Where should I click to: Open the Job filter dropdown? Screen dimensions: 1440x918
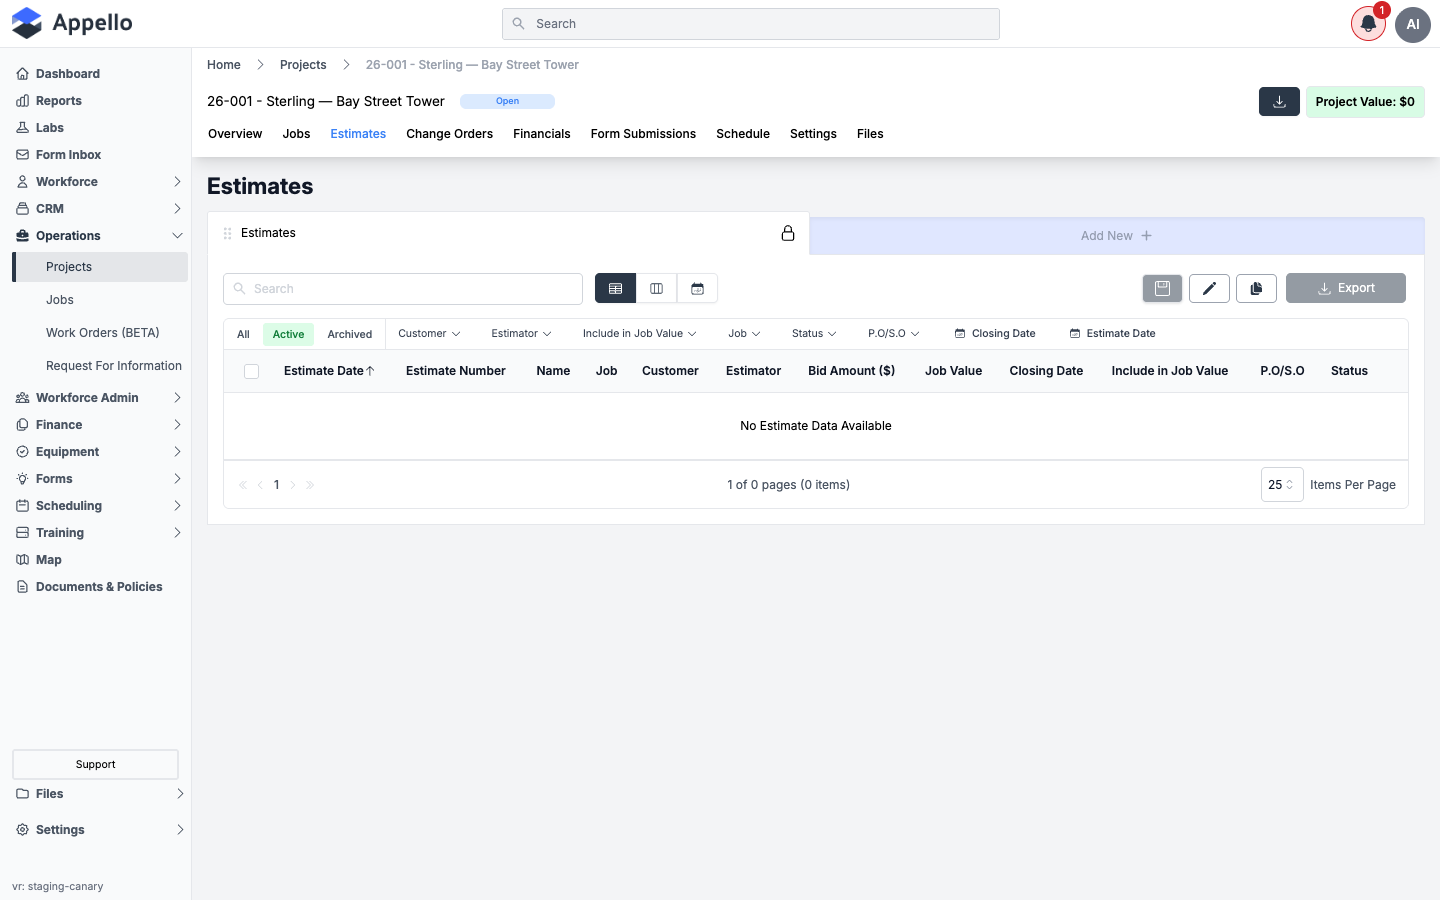(744, 334)
